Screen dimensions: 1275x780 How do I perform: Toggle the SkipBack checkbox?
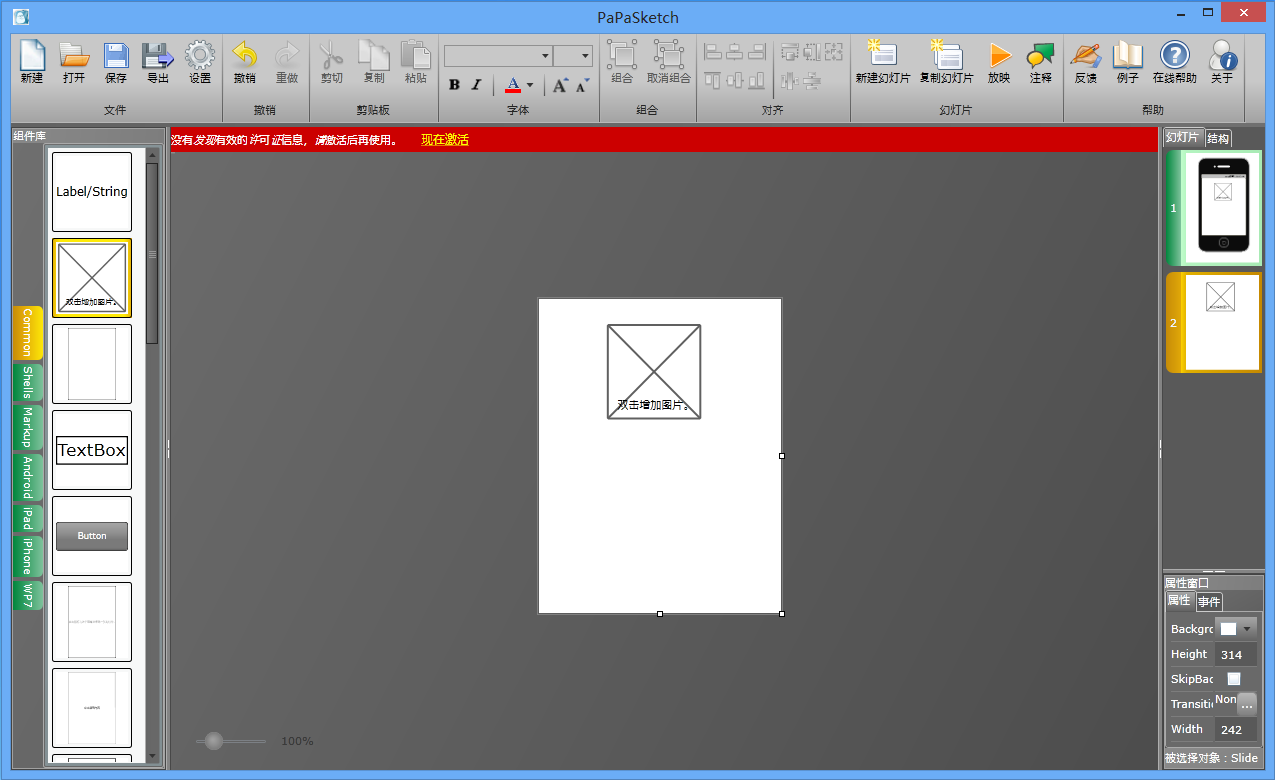1234,679
